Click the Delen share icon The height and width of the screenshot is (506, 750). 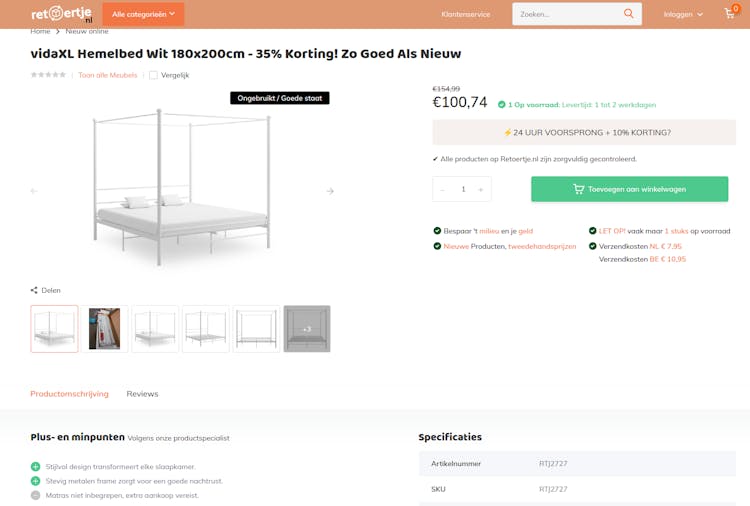point(35,290)
